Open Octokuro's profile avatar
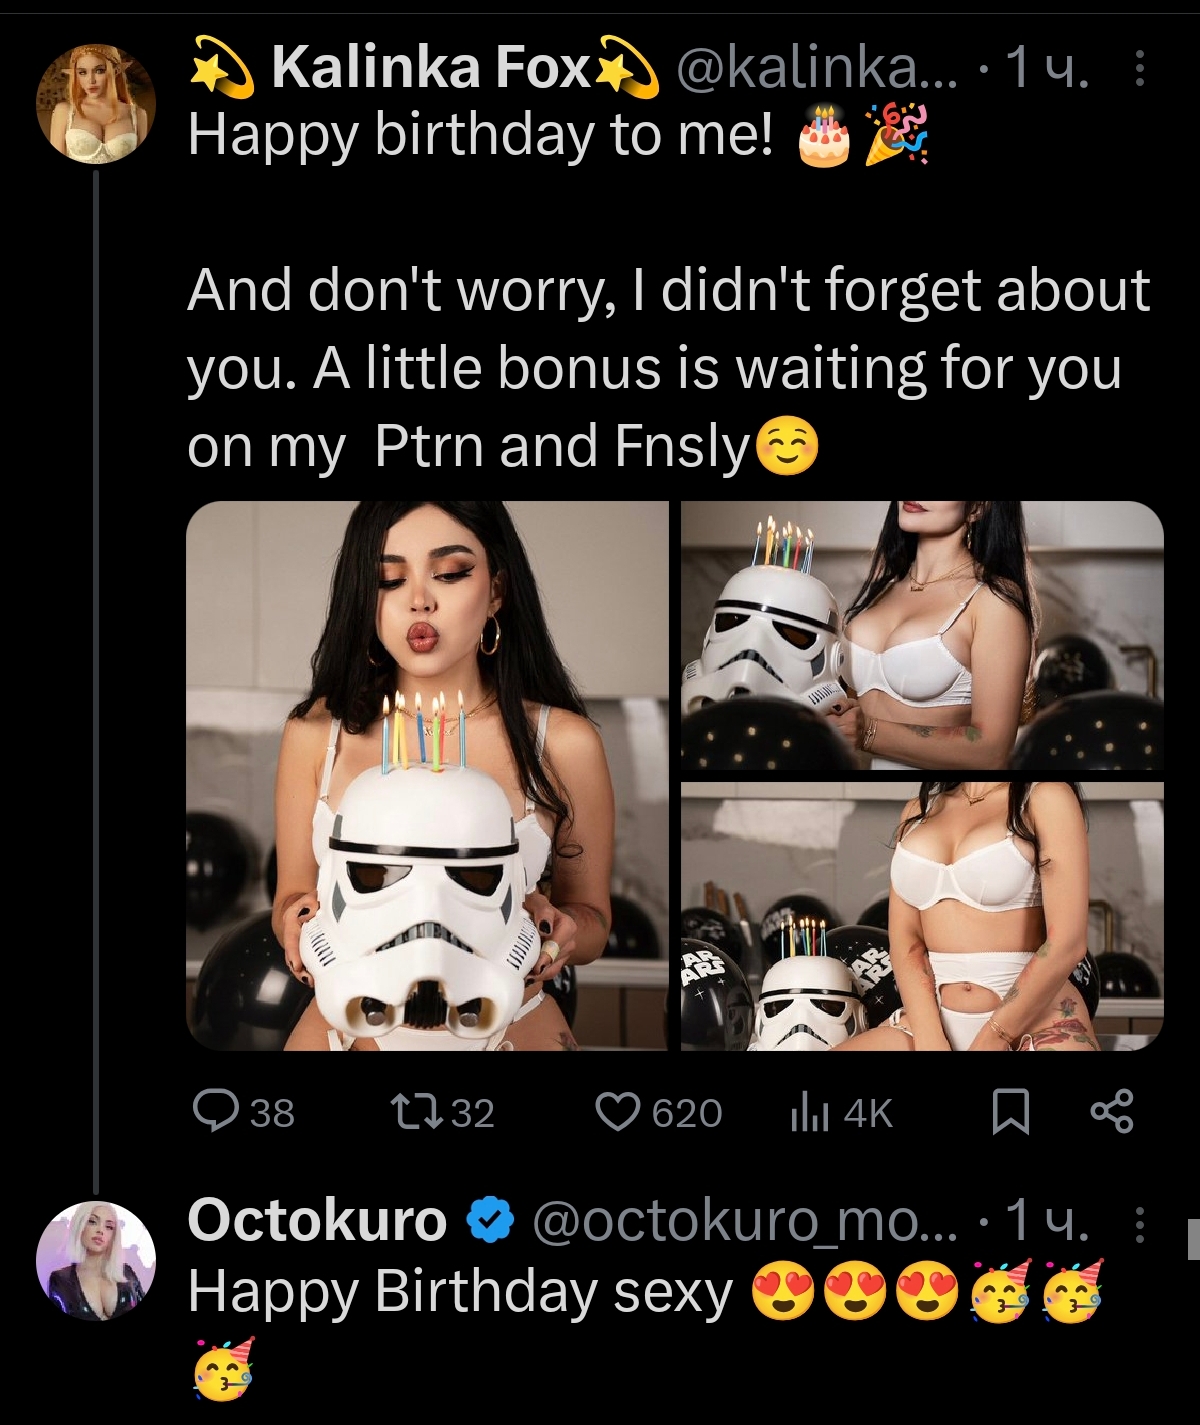The width and height of the screenshot is (1200, 1425). click(96, 1260)
